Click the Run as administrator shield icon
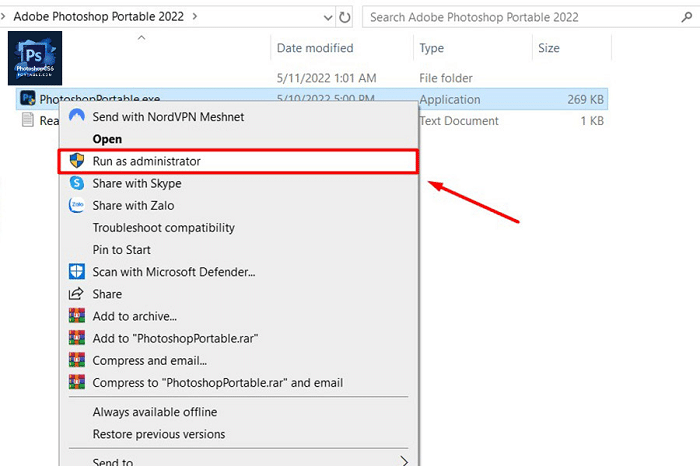Image resolution: width=700 pixels, height=466 pixels. click(77, 161)
